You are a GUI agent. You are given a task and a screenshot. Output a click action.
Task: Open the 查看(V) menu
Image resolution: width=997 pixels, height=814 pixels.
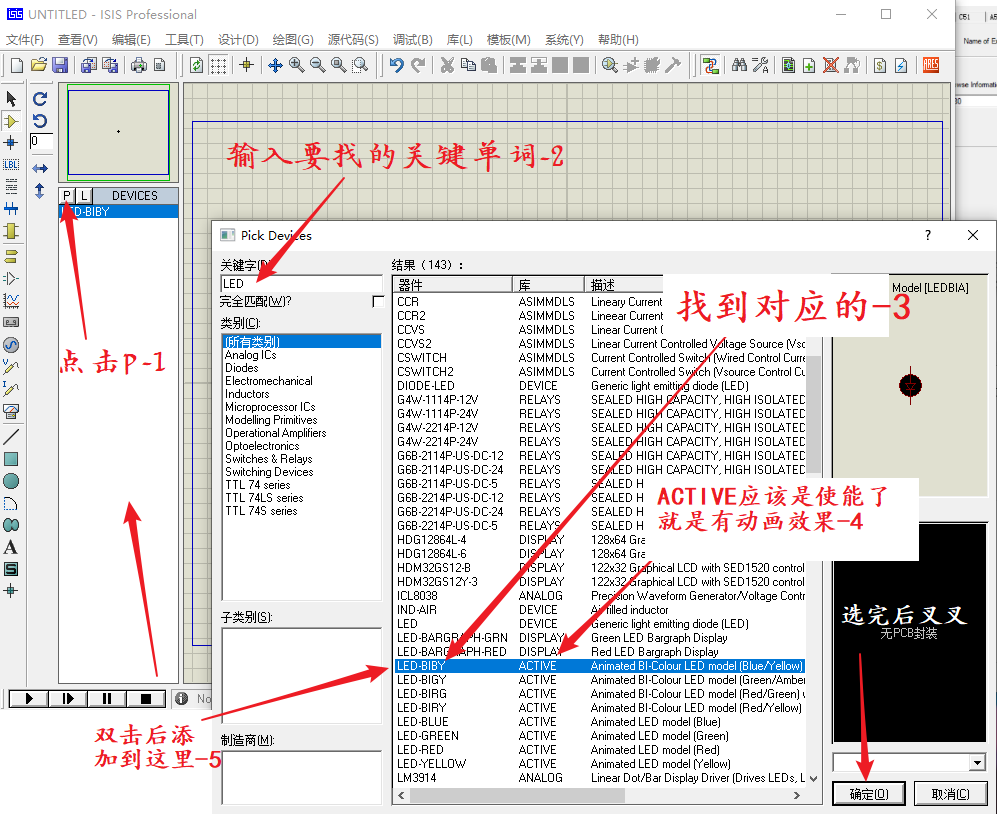pos(78,39)
